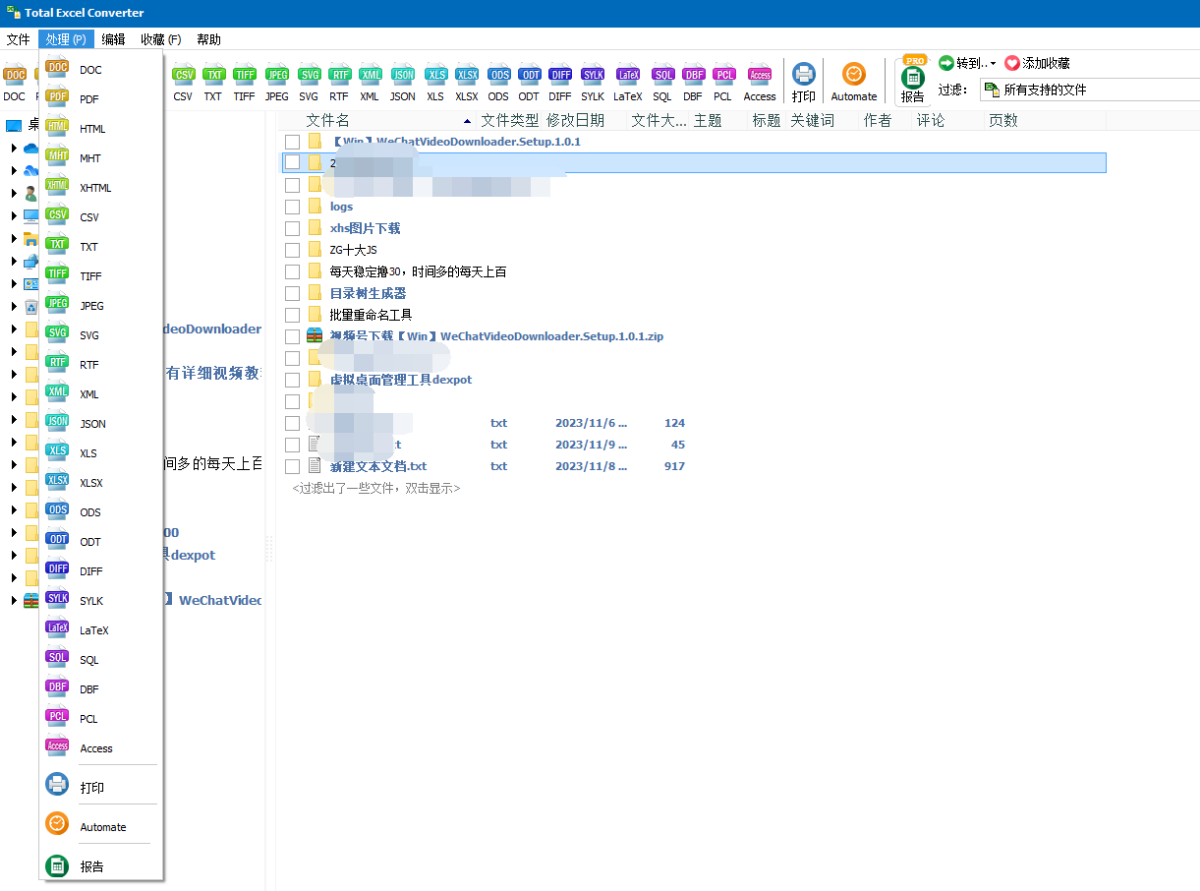This screenshot has width=1200, height=891.
Task: Select 报告 at the menu bottom
Action: tap(100, 866)
